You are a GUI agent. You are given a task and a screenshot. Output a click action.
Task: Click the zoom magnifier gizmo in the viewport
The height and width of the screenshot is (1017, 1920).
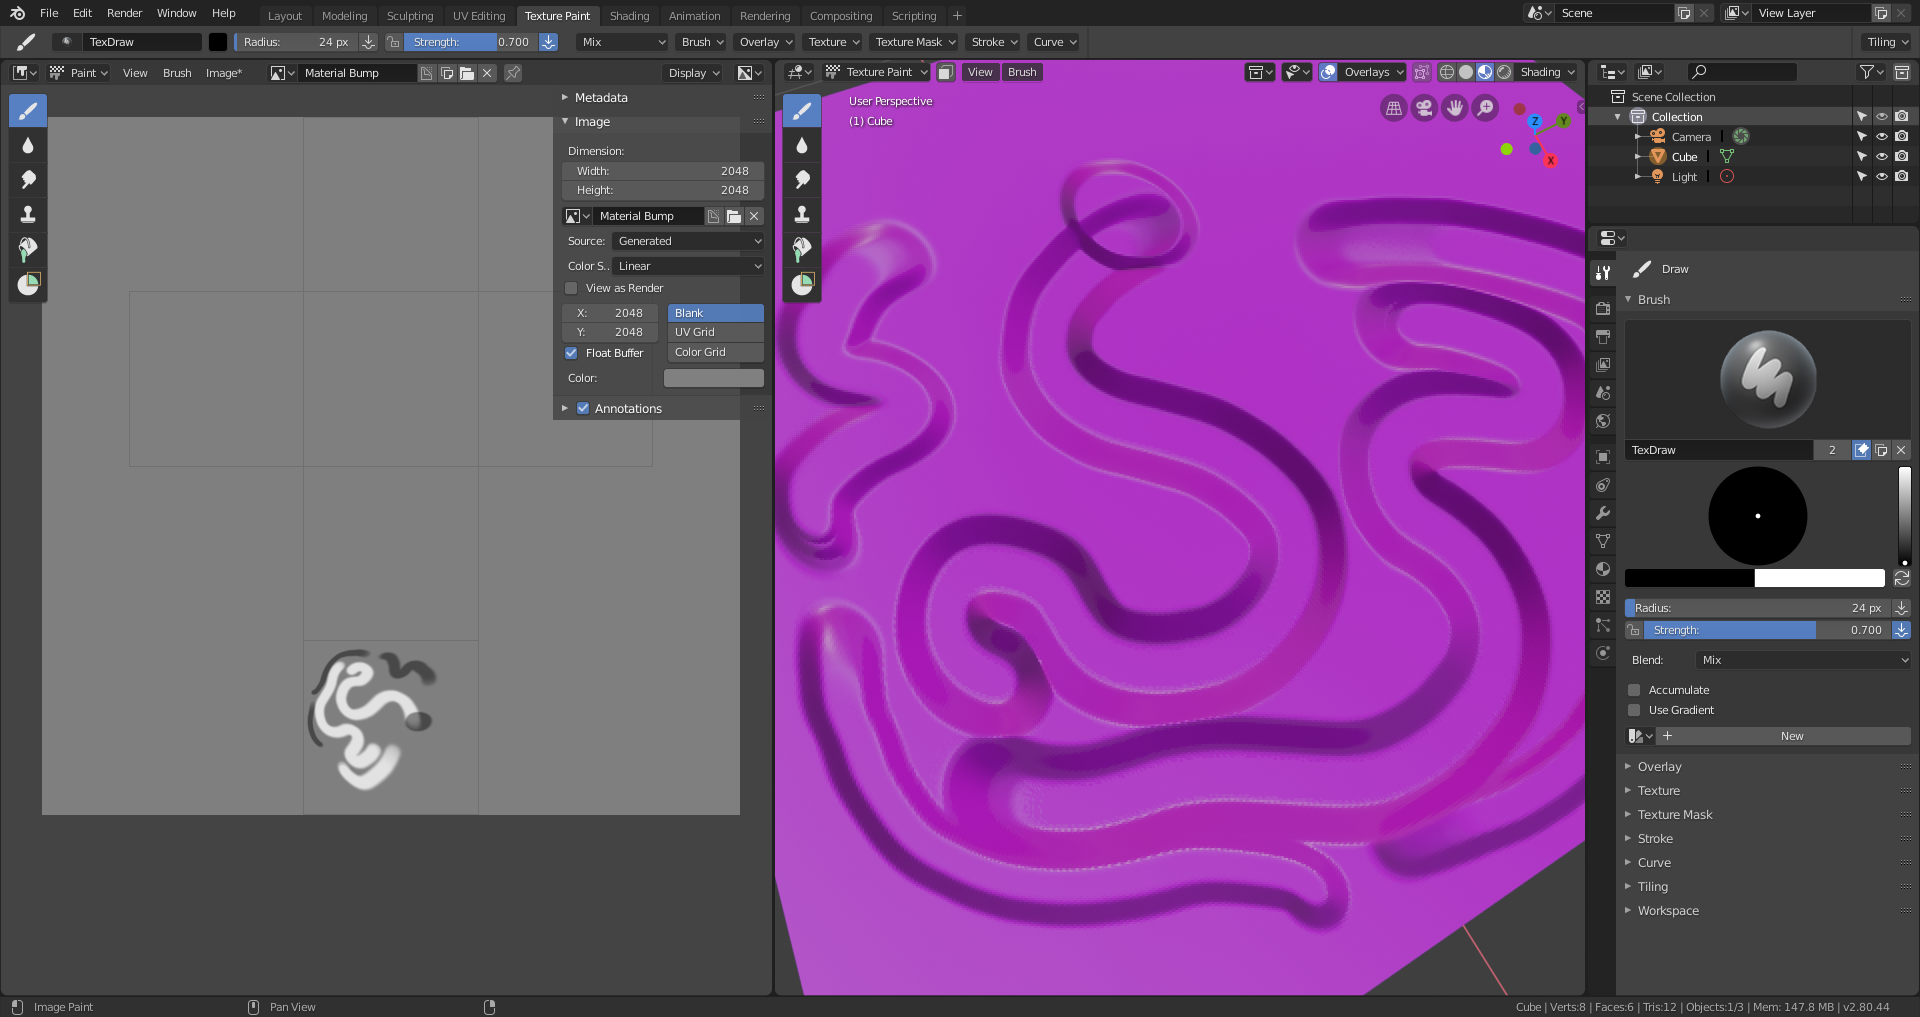click(x=1486, y=108)
